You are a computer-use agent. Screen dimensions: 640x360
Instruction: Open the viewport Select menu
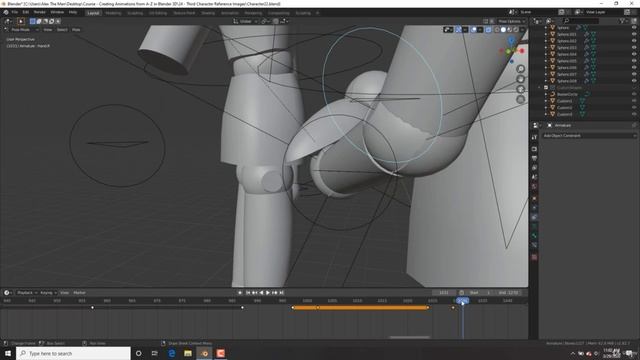pos(62,30)
